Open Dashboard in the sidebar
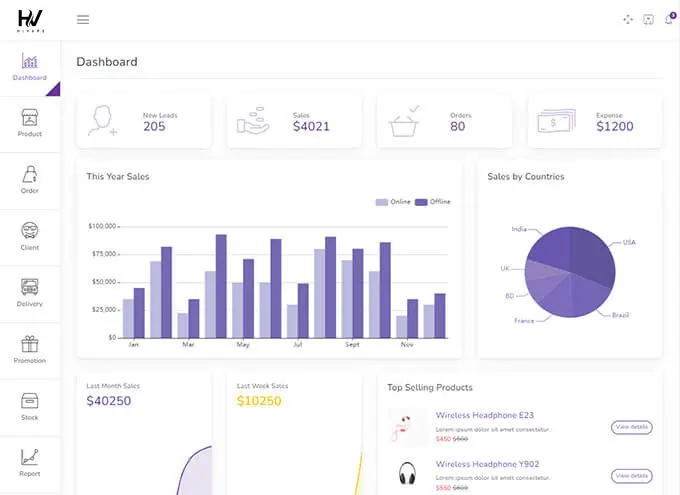The width and height of the screenshot is (680, 495). point(29,67)
